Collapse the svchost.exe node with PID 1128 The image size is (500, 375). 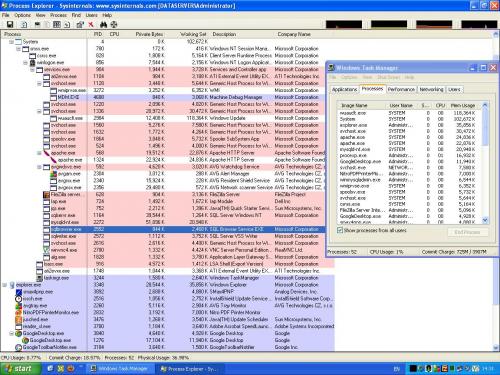(39, 84)
